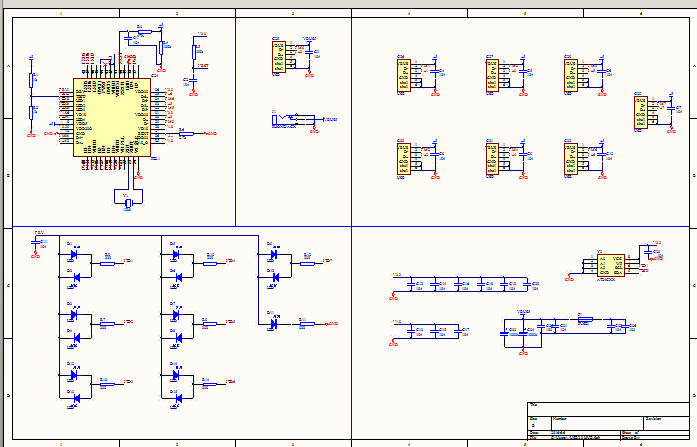Select the resistor after the first LED pair, left column
Viewport: 697px width, 447px height.
[x=108, y=264]
